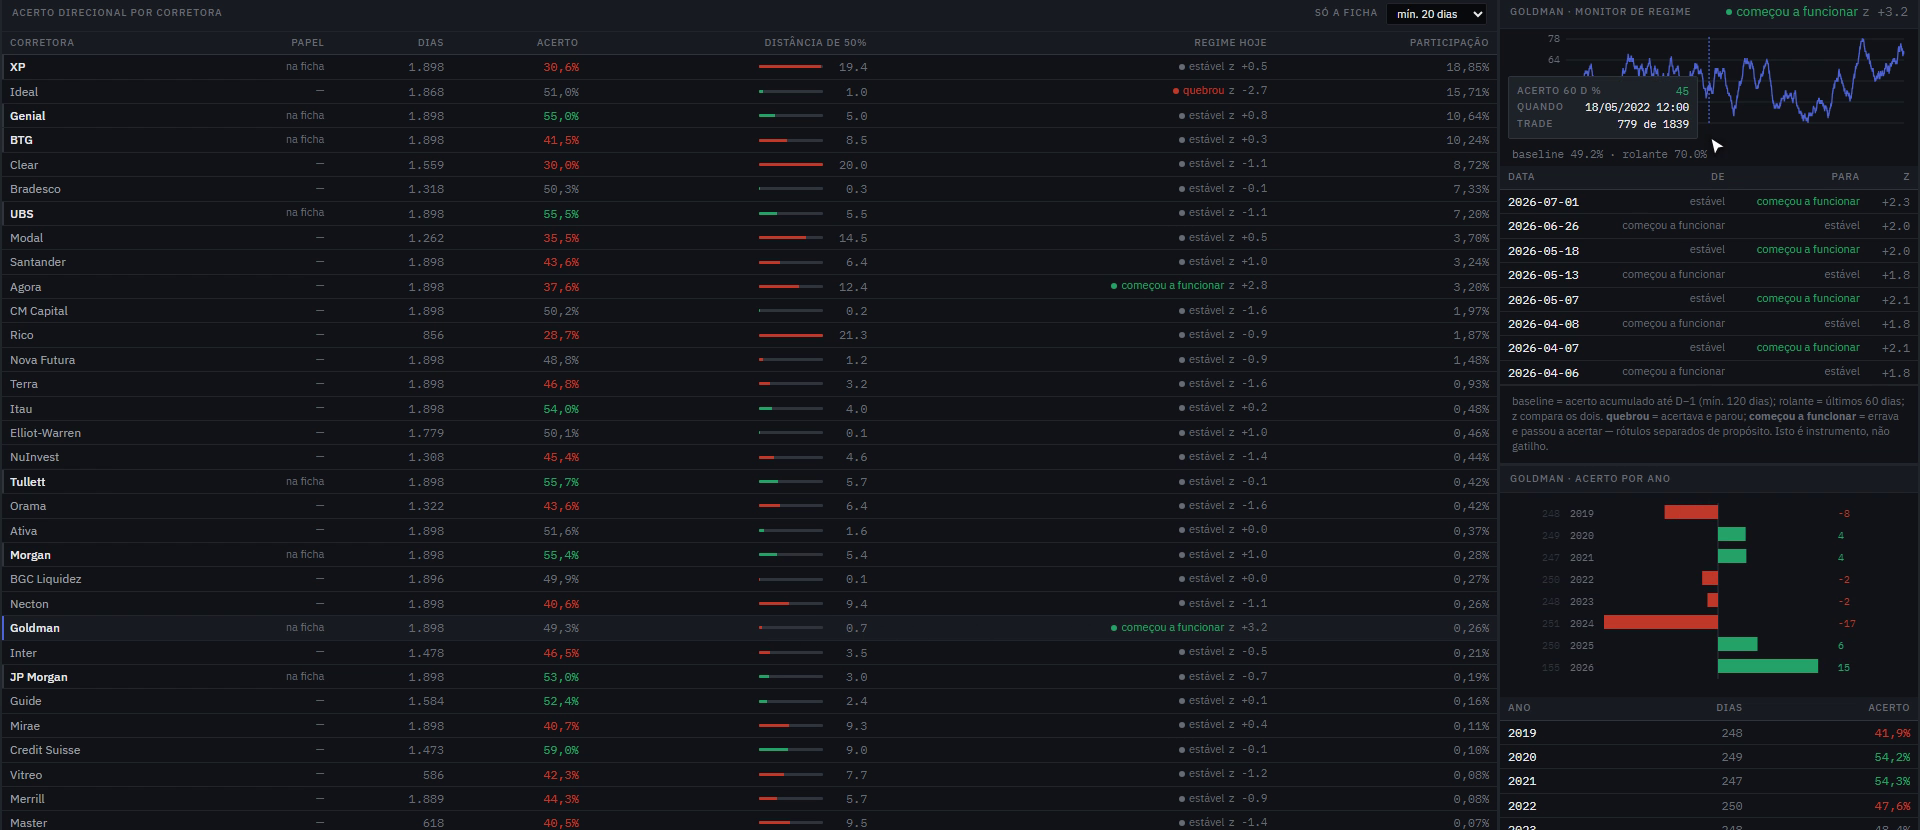Select the CM Capital broker row
This screenshot has height=830, width=1920.
click(x=748, y=311)
